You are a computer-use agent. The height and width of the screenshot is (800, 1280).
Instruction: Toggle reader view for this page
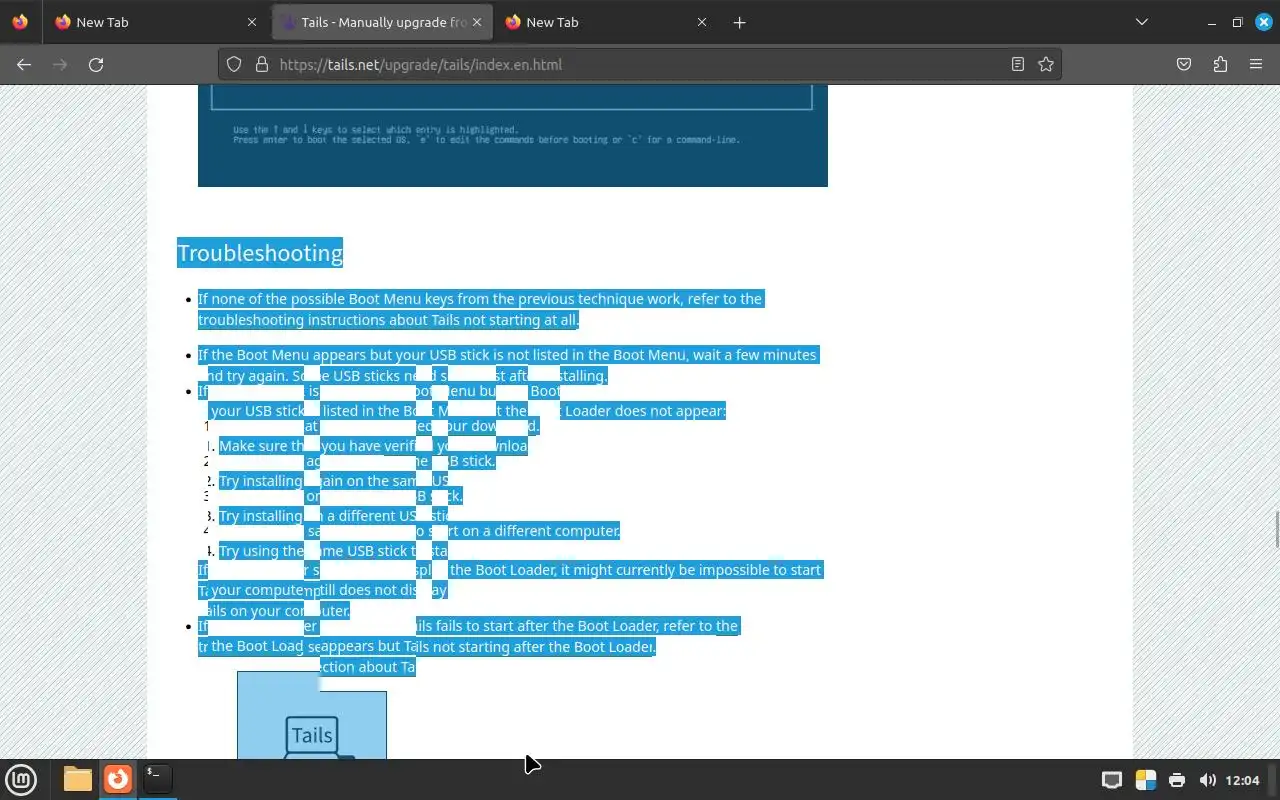click(x=1018, y=64)
